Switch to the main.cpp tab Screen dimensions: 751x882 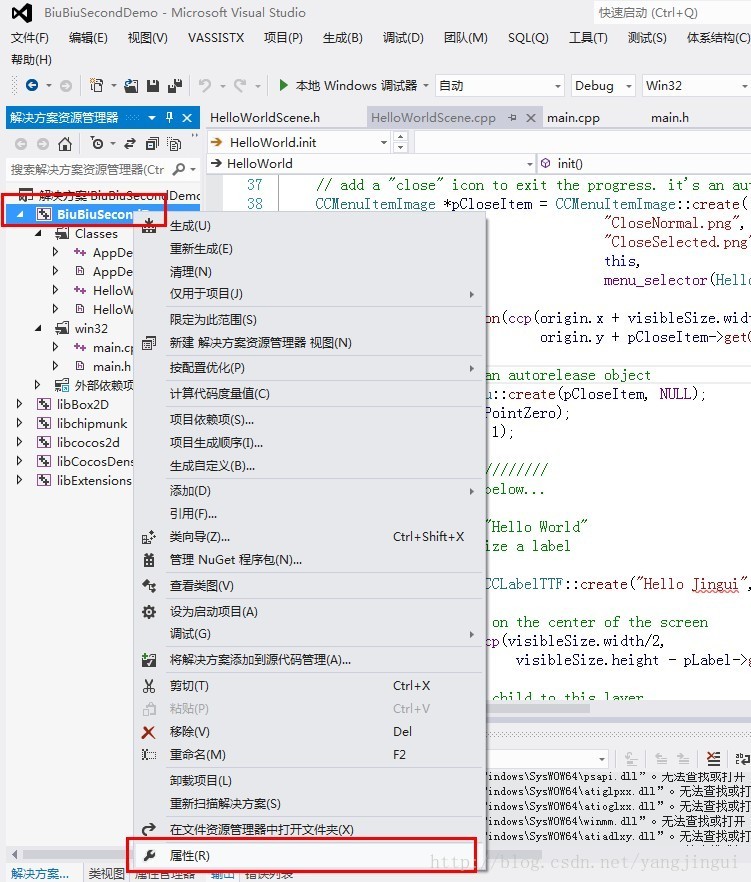tap(573, 118)
